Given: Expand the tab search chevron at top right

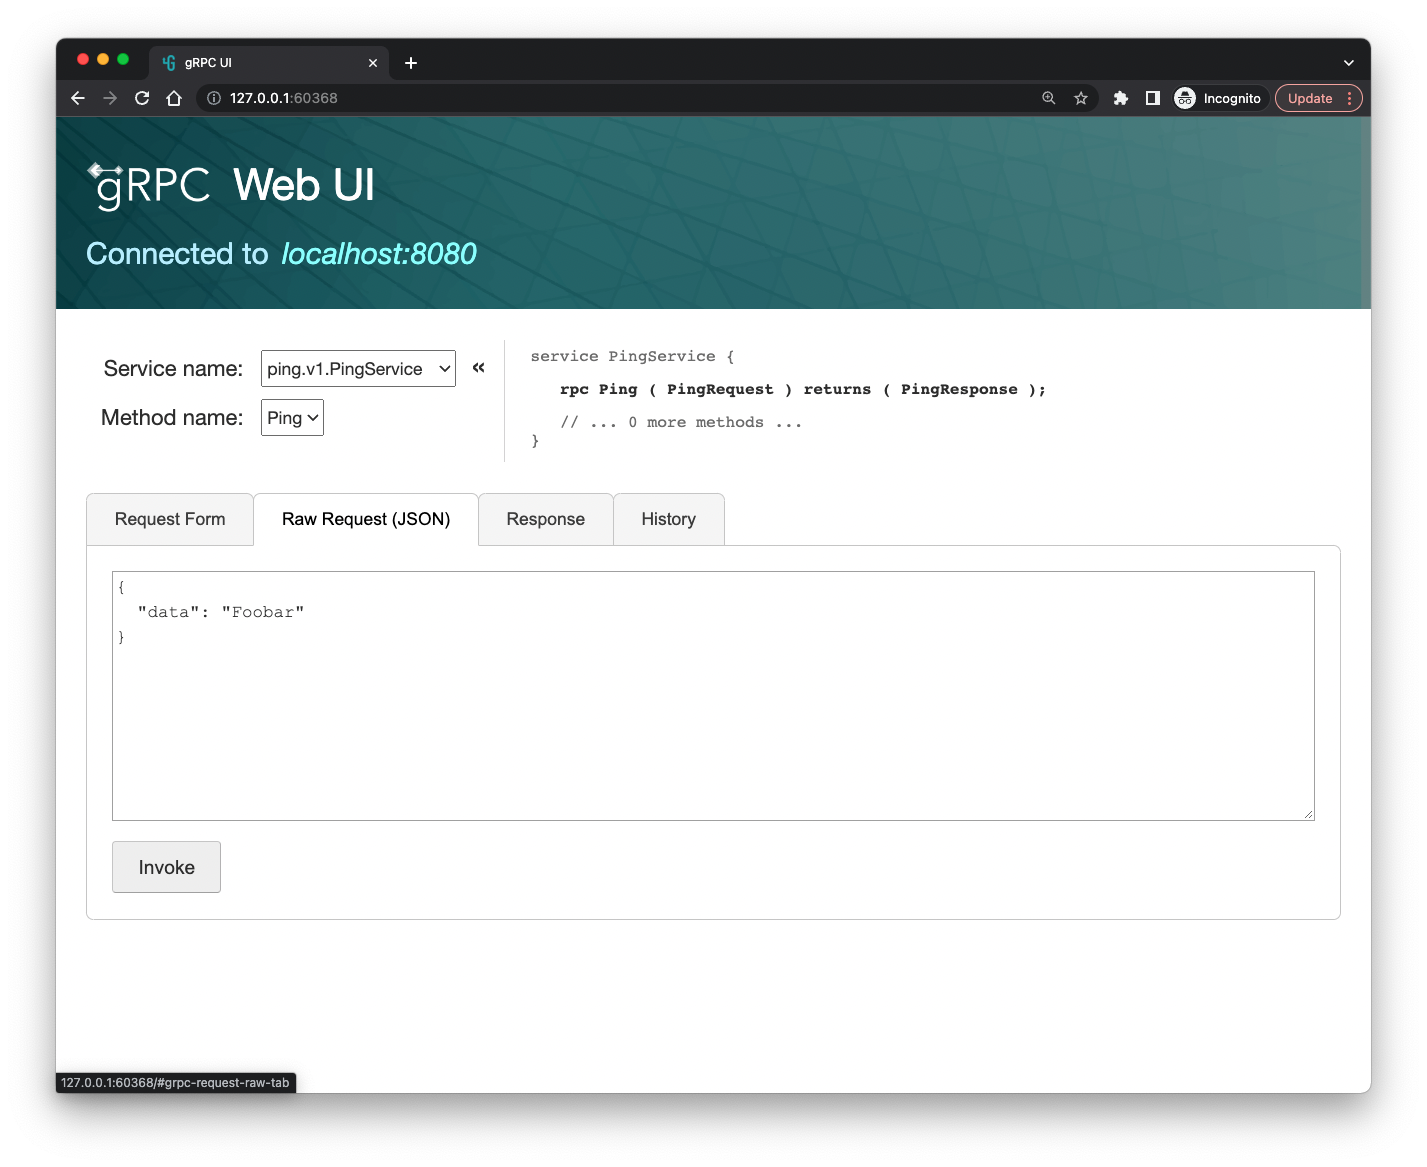Looking at the screenshot, I should (x=1349, y=63).
